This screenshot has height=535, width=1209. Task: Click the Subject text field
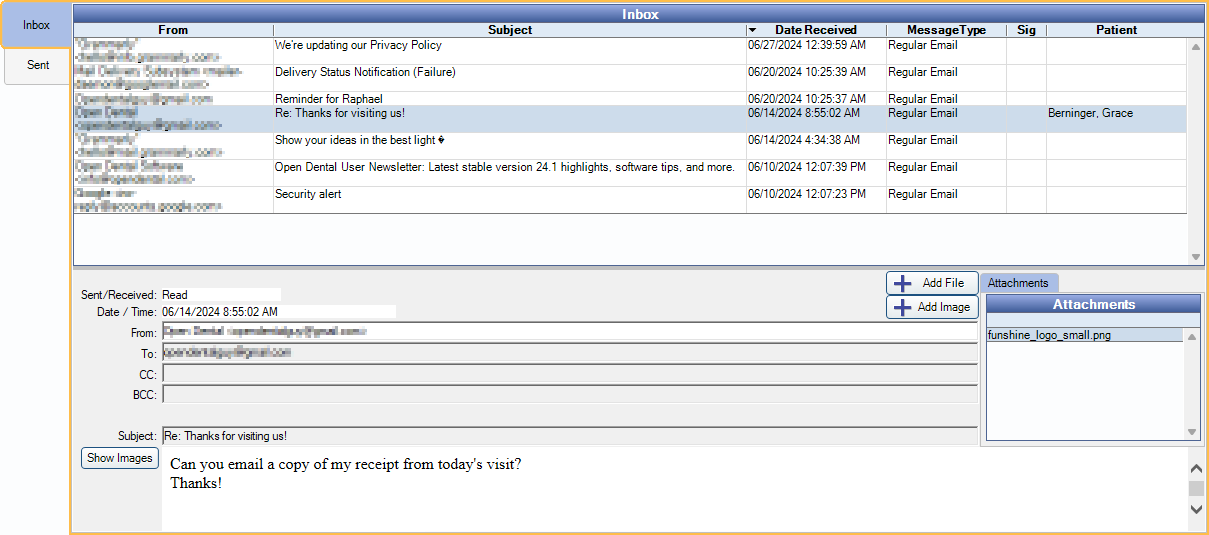tap(568, 436)
